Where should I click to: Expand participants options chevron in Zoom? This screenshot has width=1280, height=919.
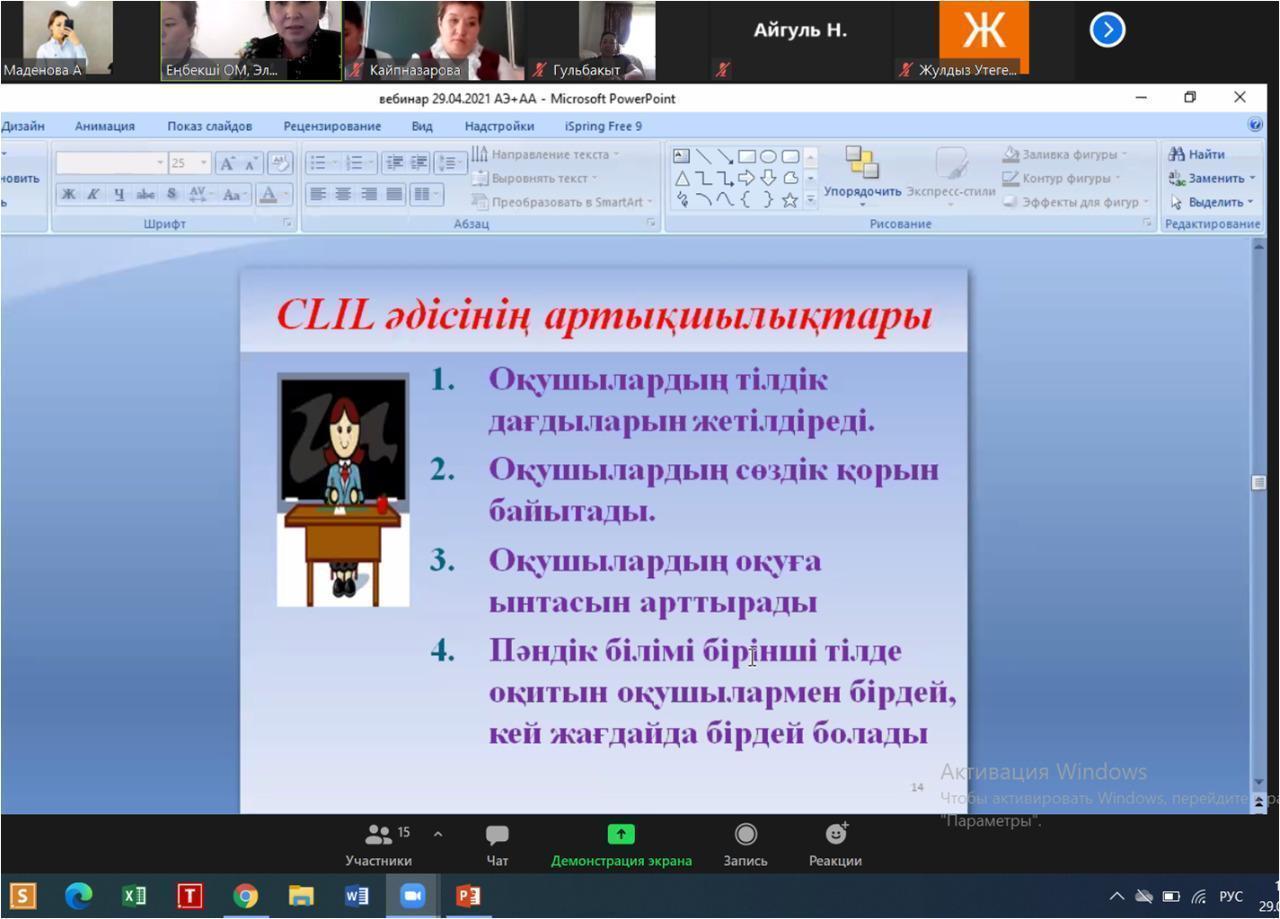tap(438, 833)
